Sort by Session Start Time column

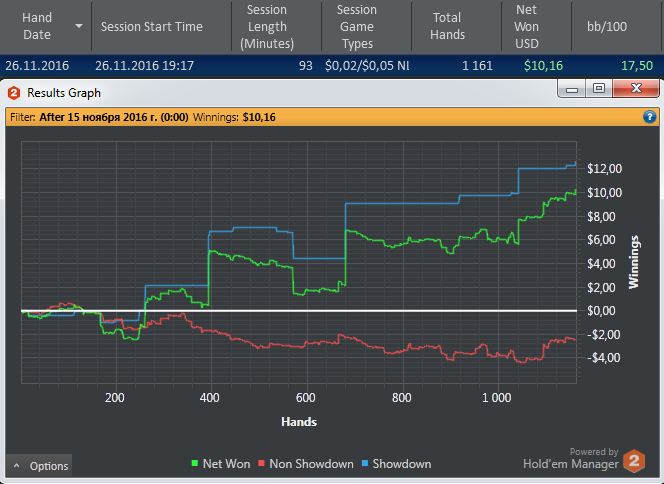click(161, 26)
